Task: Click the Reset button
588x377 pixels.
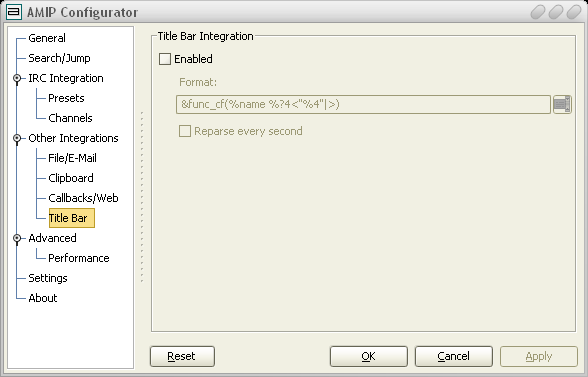Action: (182, 356)
